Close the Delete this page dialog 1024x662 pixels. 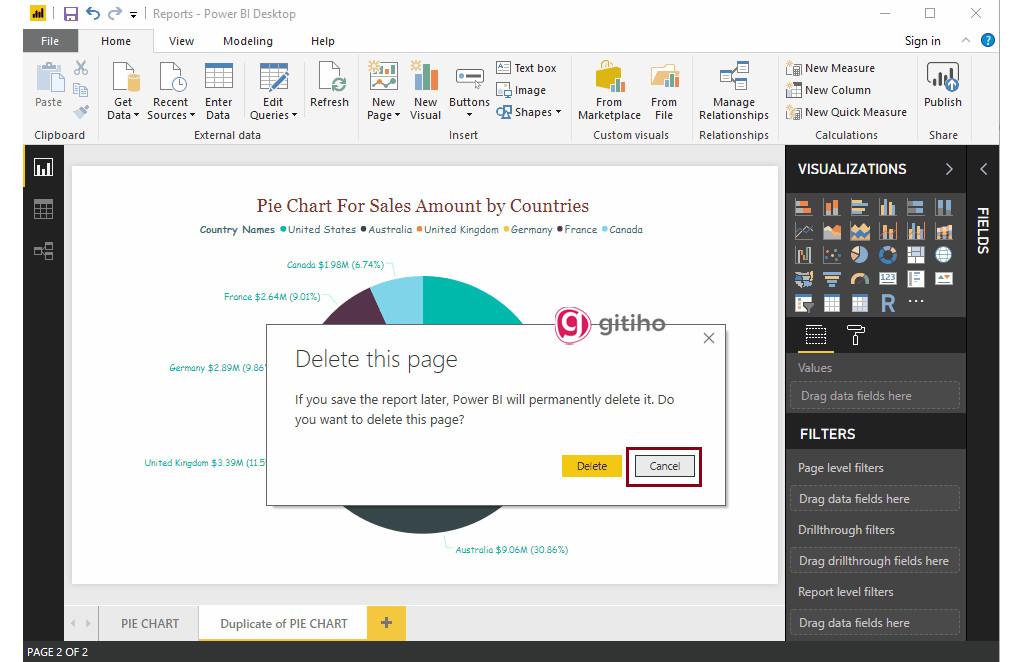(709, 338)
